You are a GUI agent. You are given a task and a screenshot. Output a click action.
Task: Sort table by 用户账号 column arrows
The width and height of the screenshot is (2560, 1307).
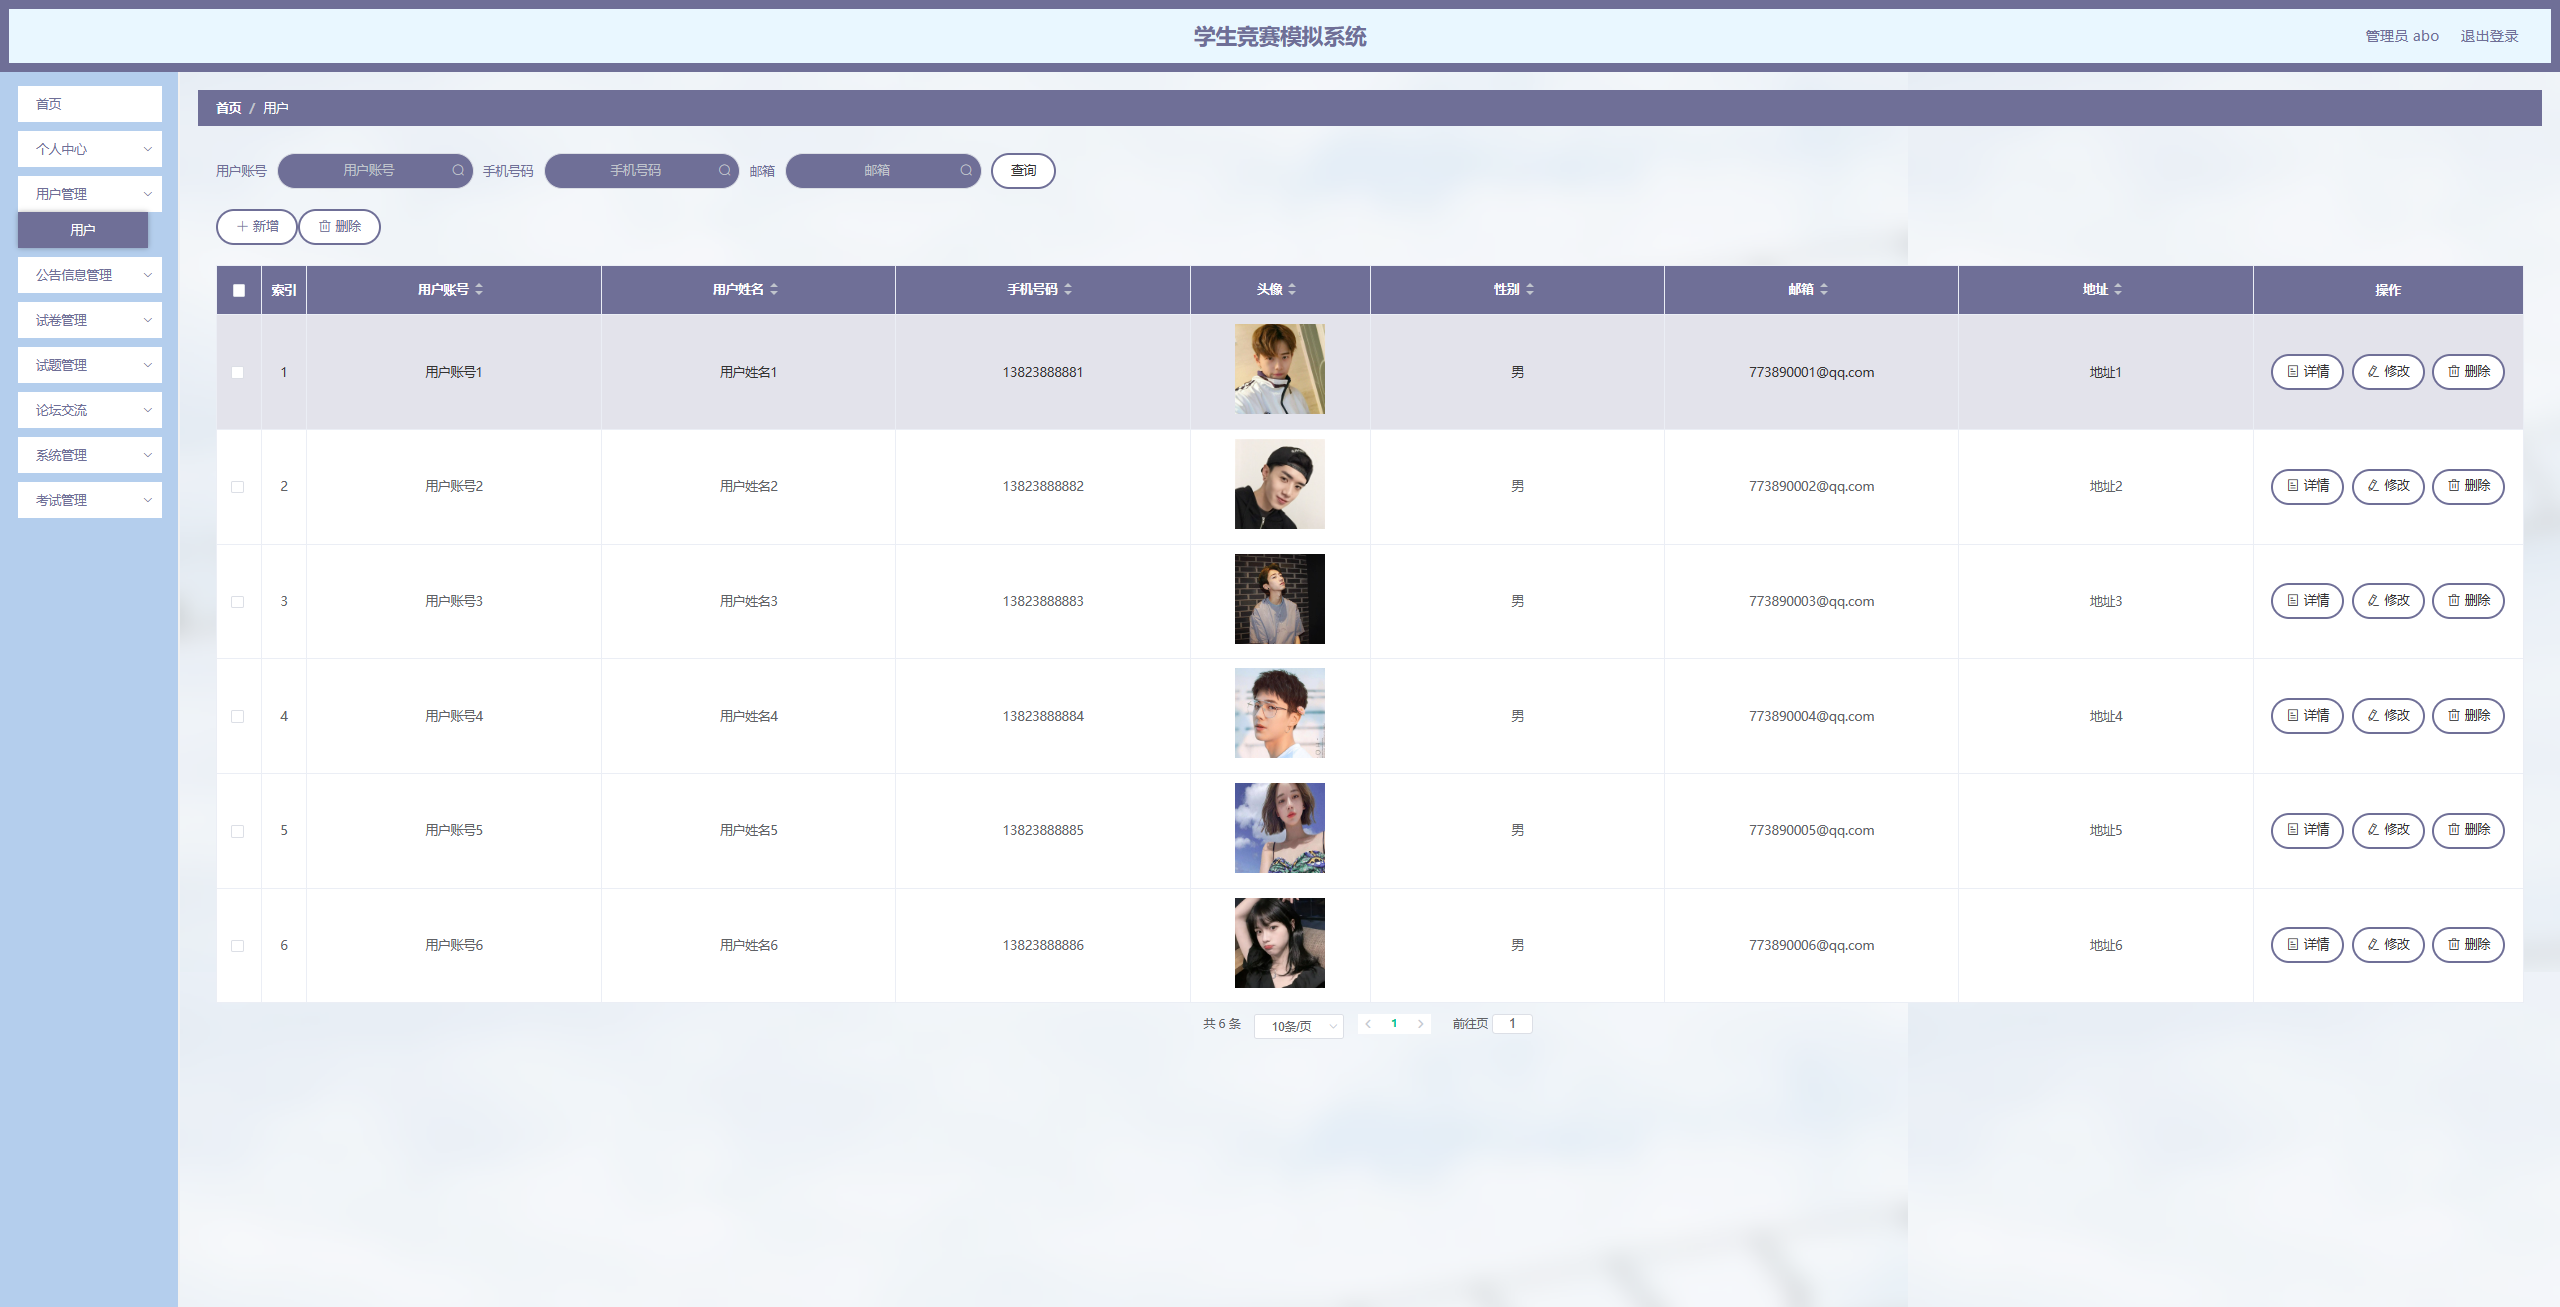tap(479, 289)
